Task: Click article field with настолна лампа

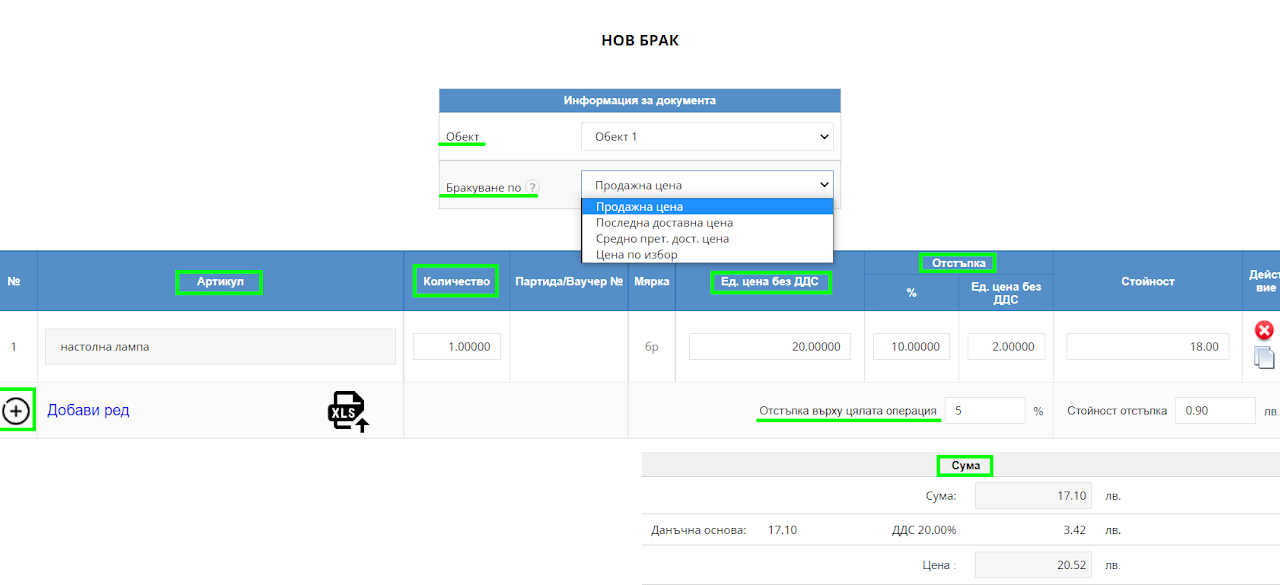Action: (x=220, y=347)
